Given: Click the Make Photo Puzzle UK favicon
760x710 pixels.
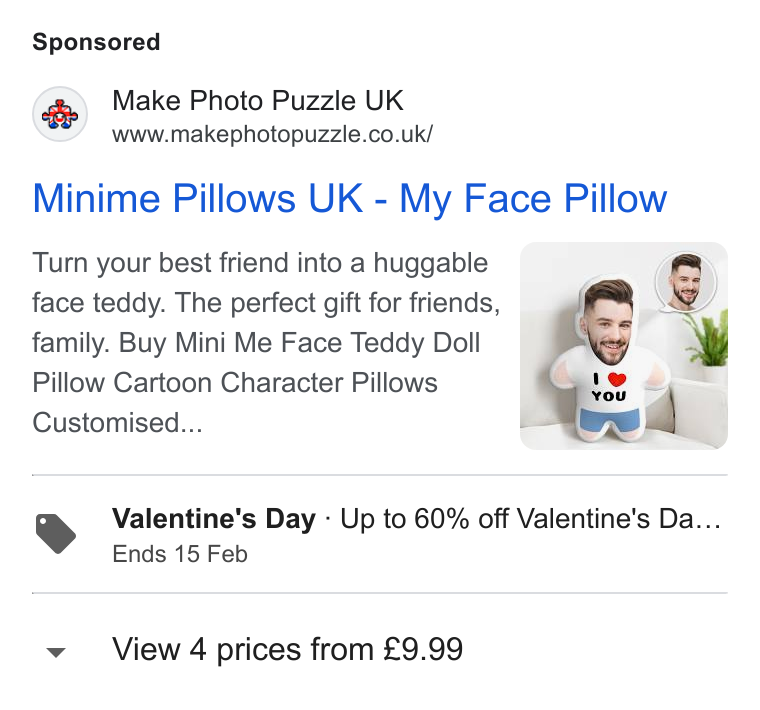Looking at the screenshot, I should click(x=60, y=114).
